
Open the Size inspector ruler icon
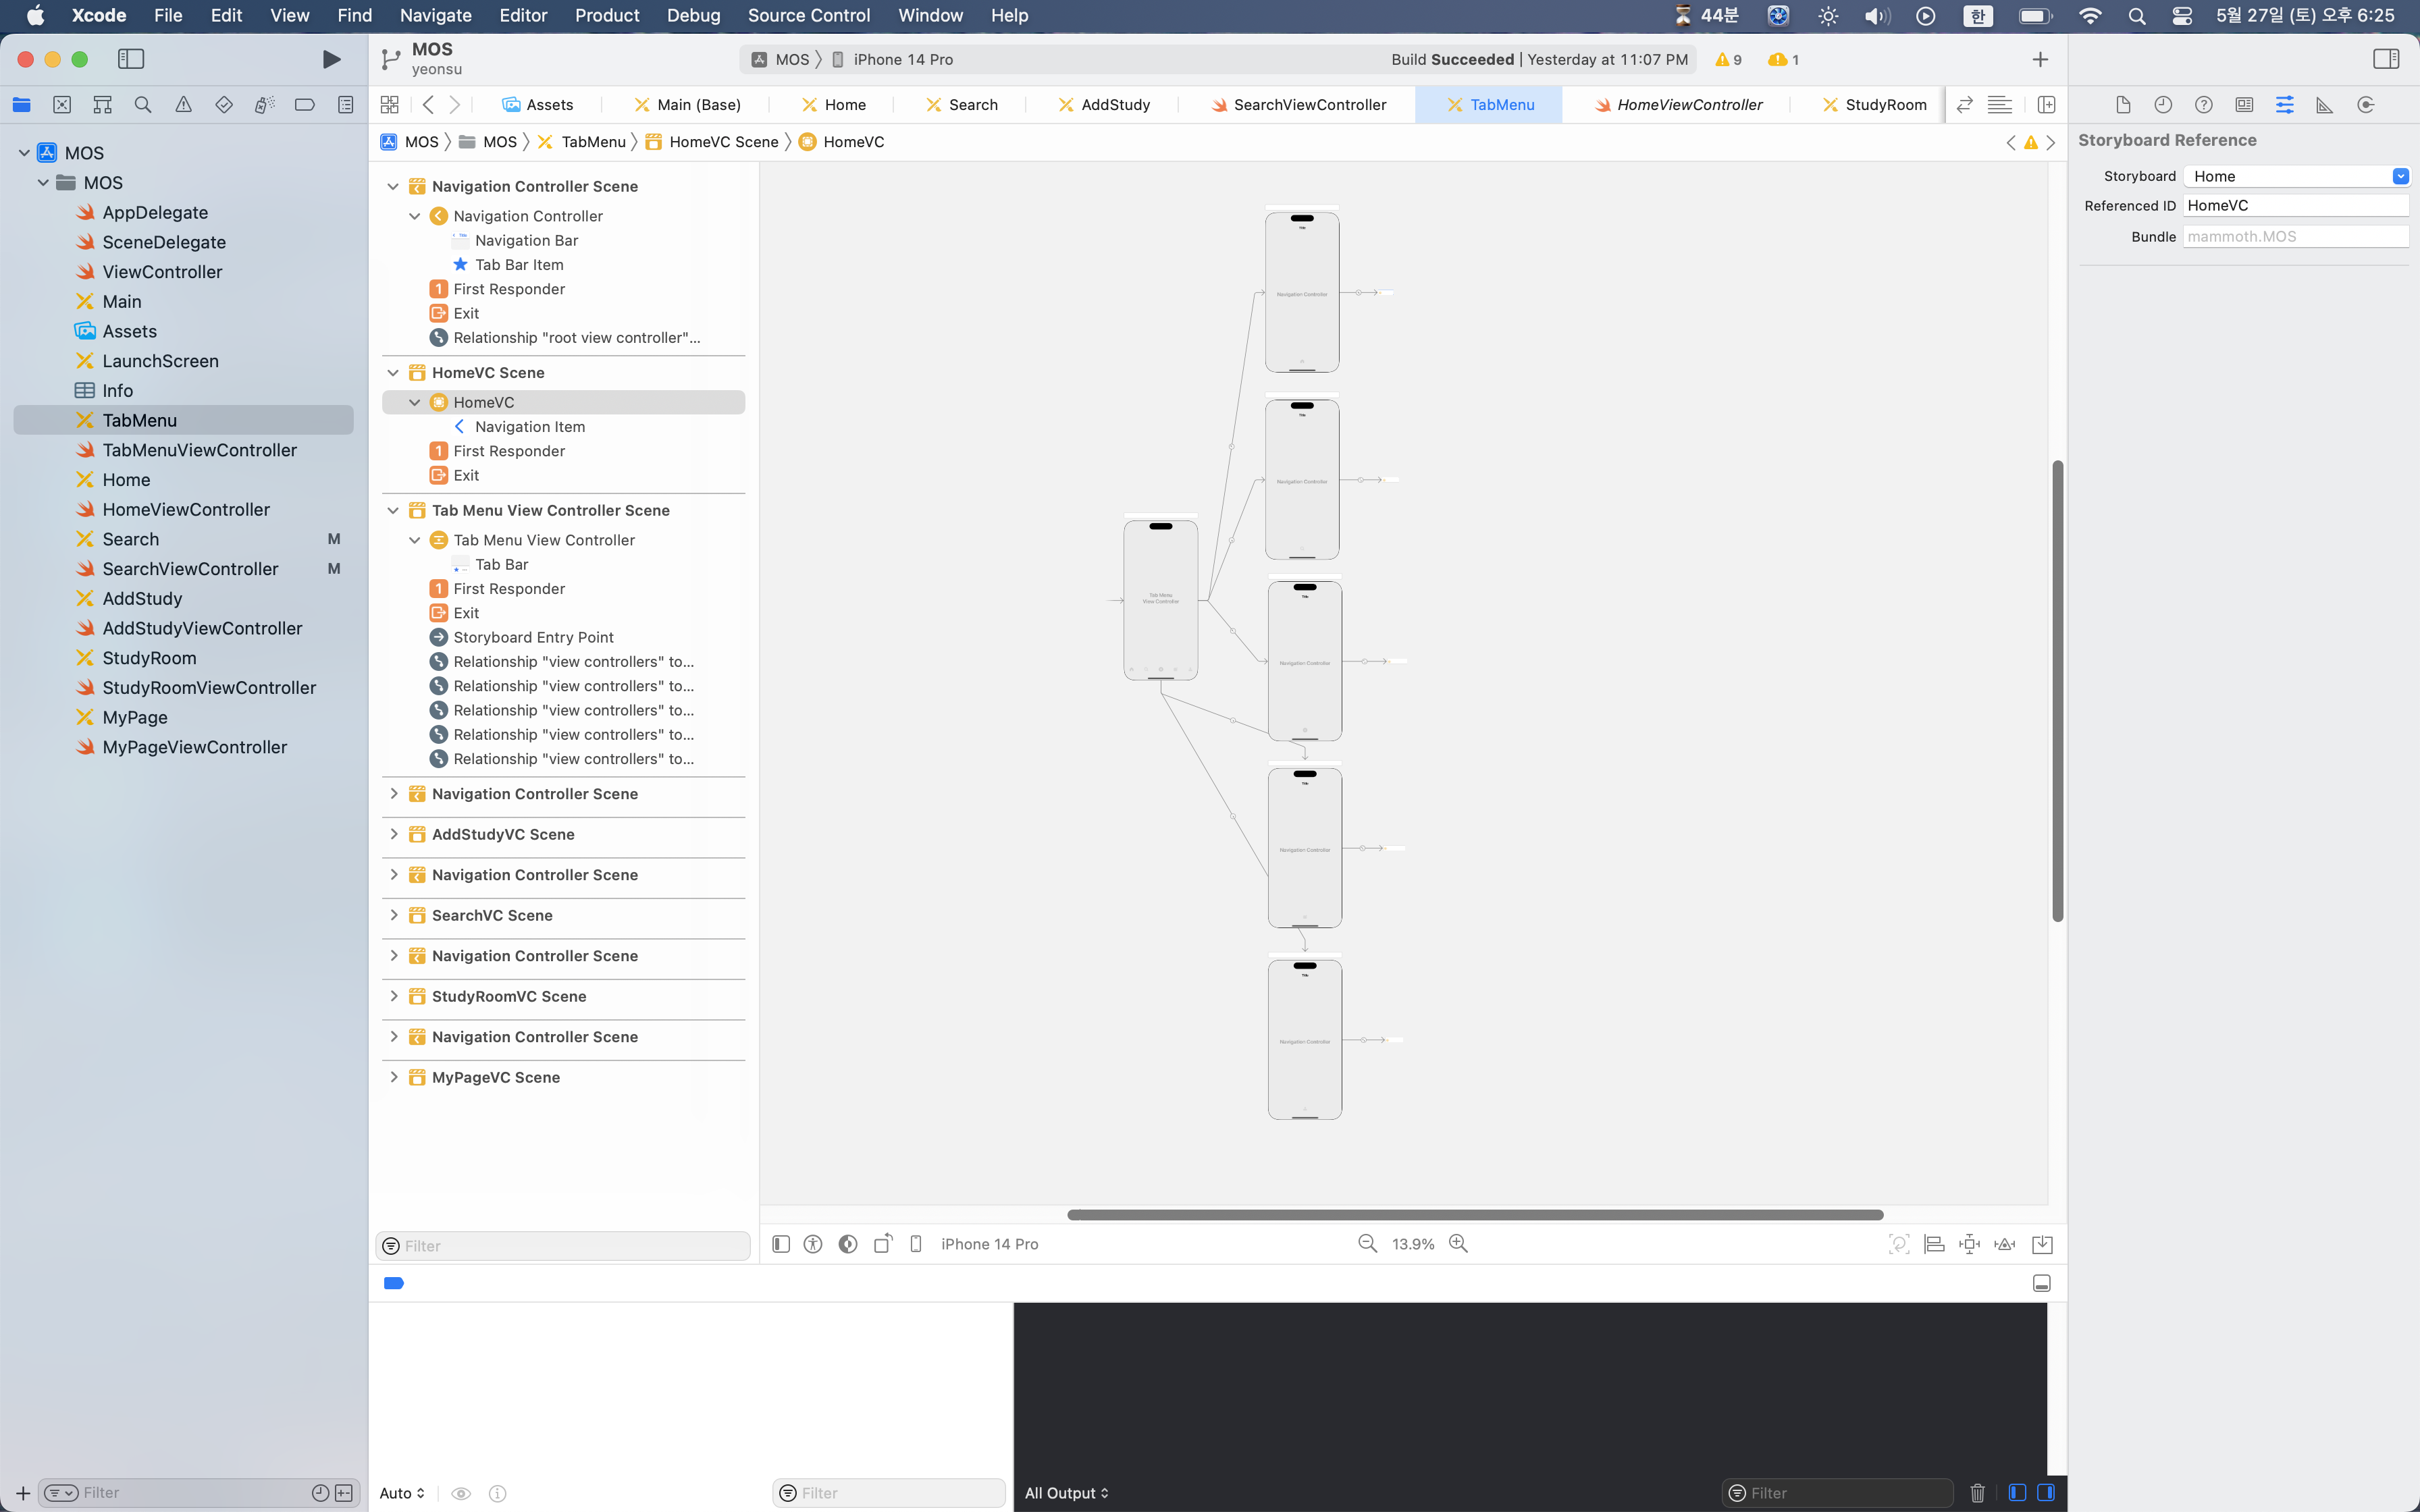click(x=2325, y=105)
